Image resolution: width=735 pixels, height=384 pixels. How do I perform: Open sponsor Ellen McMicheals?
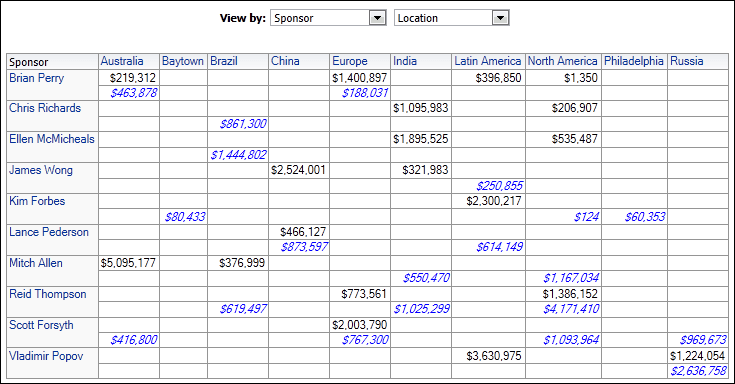52,139
